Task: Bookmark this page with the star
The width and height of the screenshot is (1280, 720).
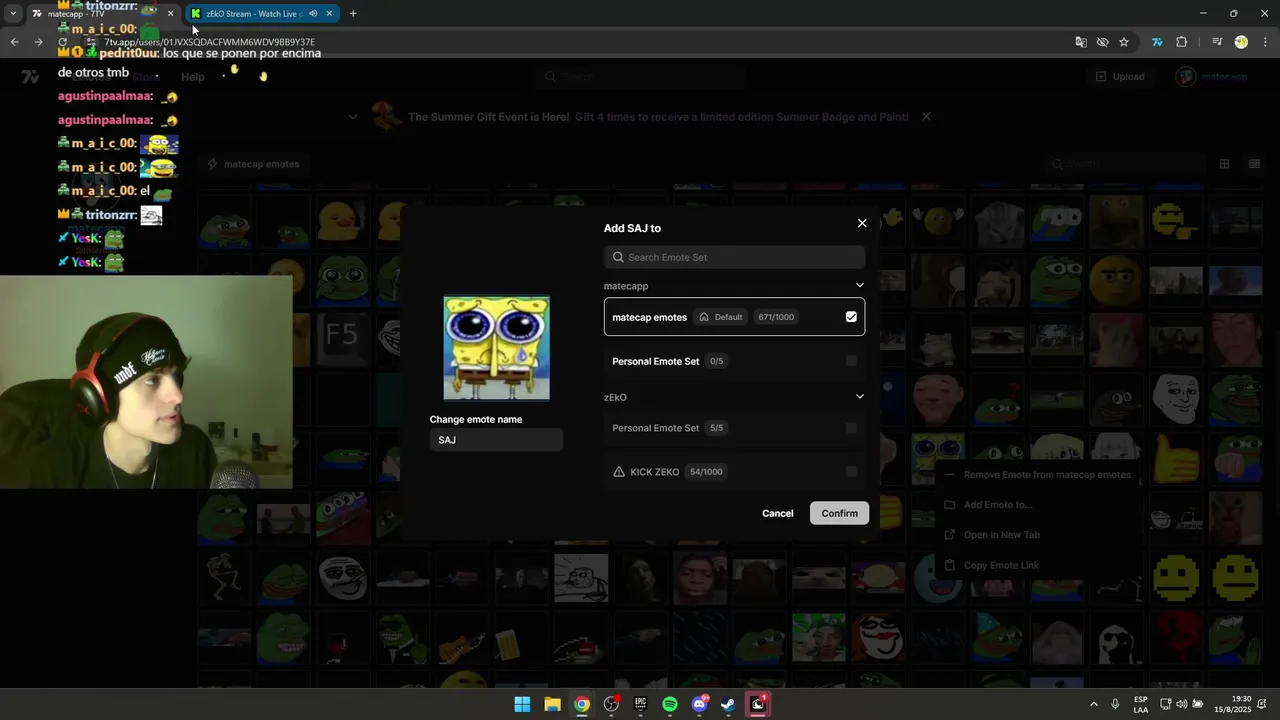Action: pos(1124,42)
